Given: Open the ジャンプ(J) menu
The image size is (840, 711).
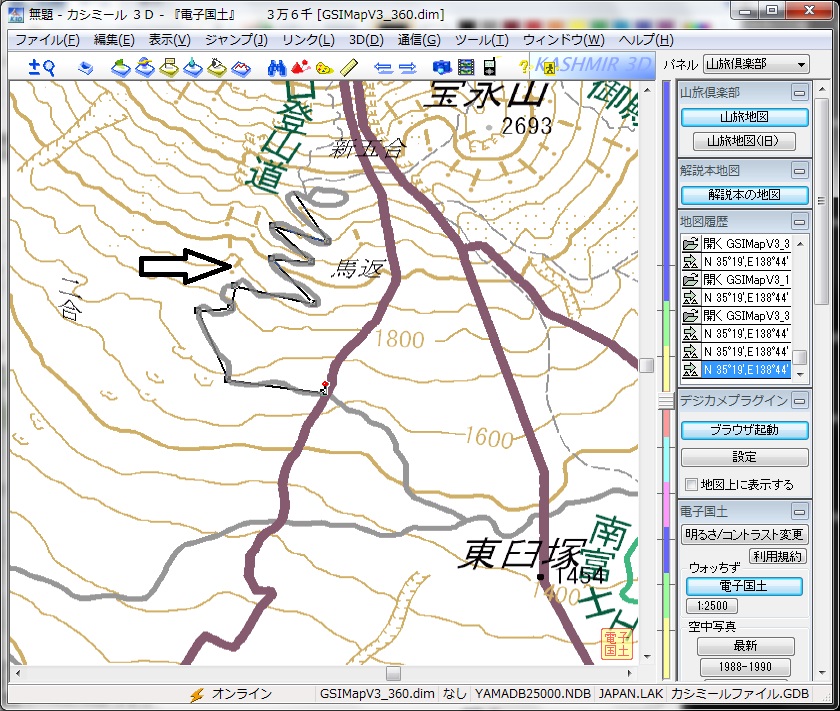Looking at the screenshot, I should (x=236, y=40).
